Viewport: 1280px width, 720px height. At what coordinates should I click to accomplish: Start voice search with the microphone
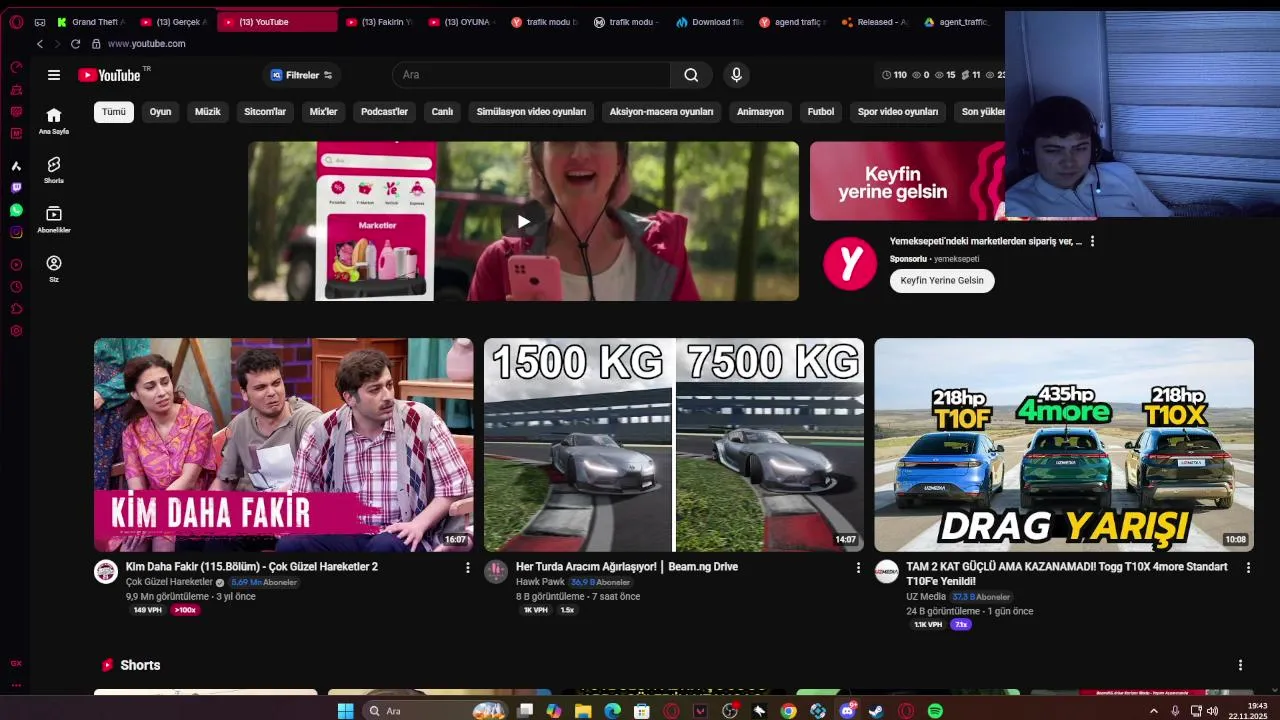point(737,75)
